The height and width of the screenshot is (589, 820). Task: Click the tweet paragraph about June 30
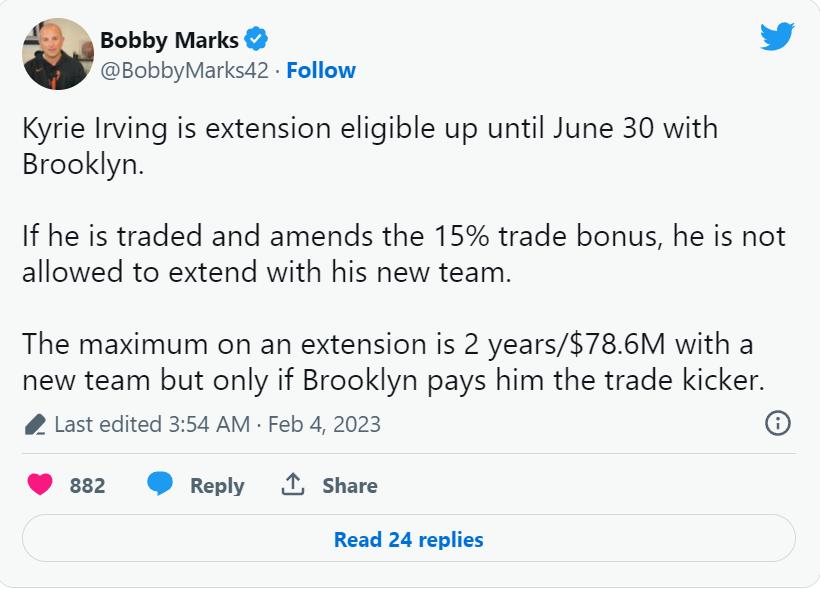(370, 146)
